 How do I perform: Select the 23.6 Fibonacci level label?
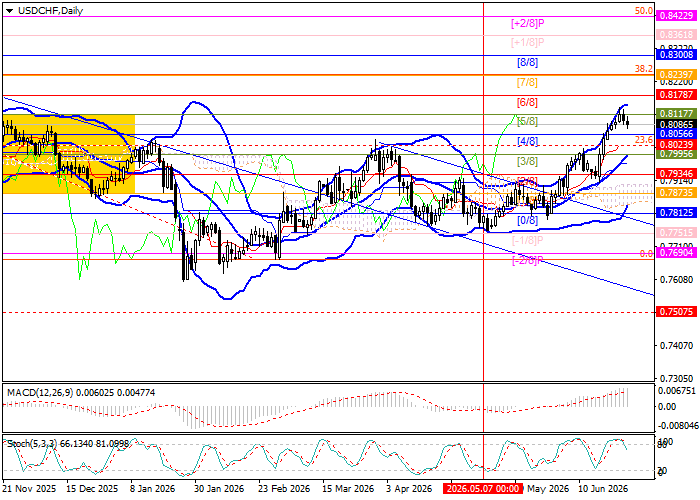(644, 140)
